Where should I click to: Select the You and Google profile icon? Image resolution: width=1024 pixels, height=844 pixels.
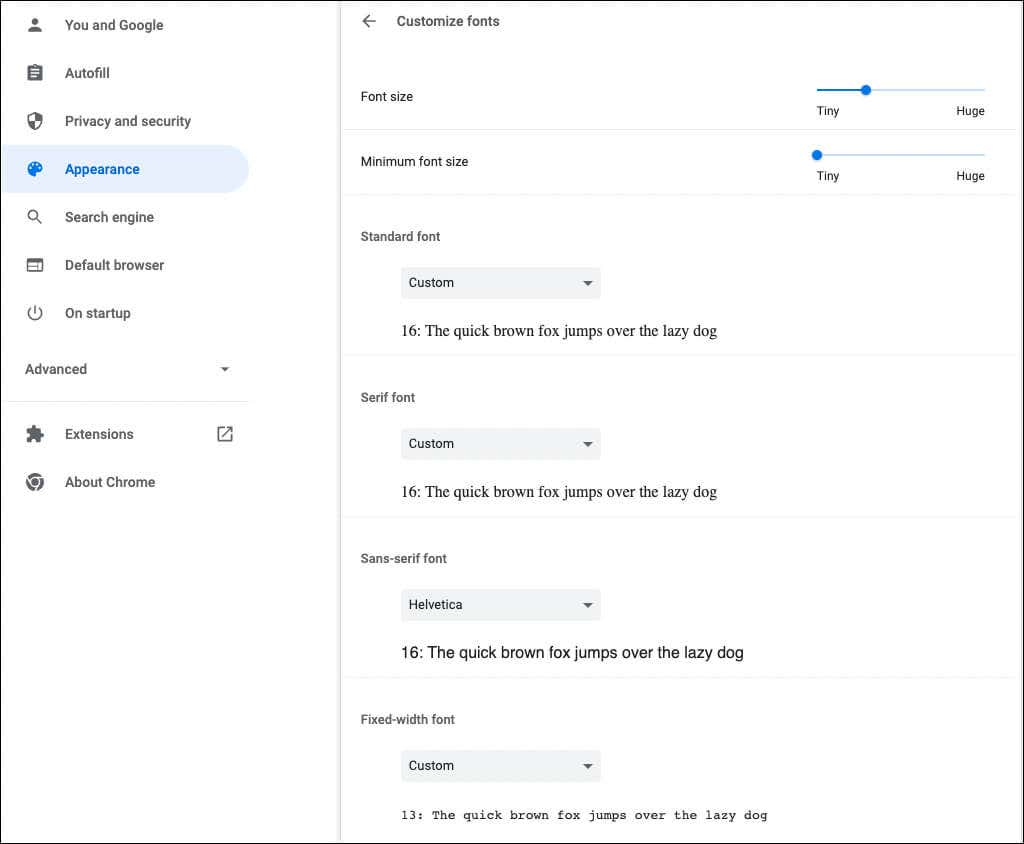click(36, 25)
